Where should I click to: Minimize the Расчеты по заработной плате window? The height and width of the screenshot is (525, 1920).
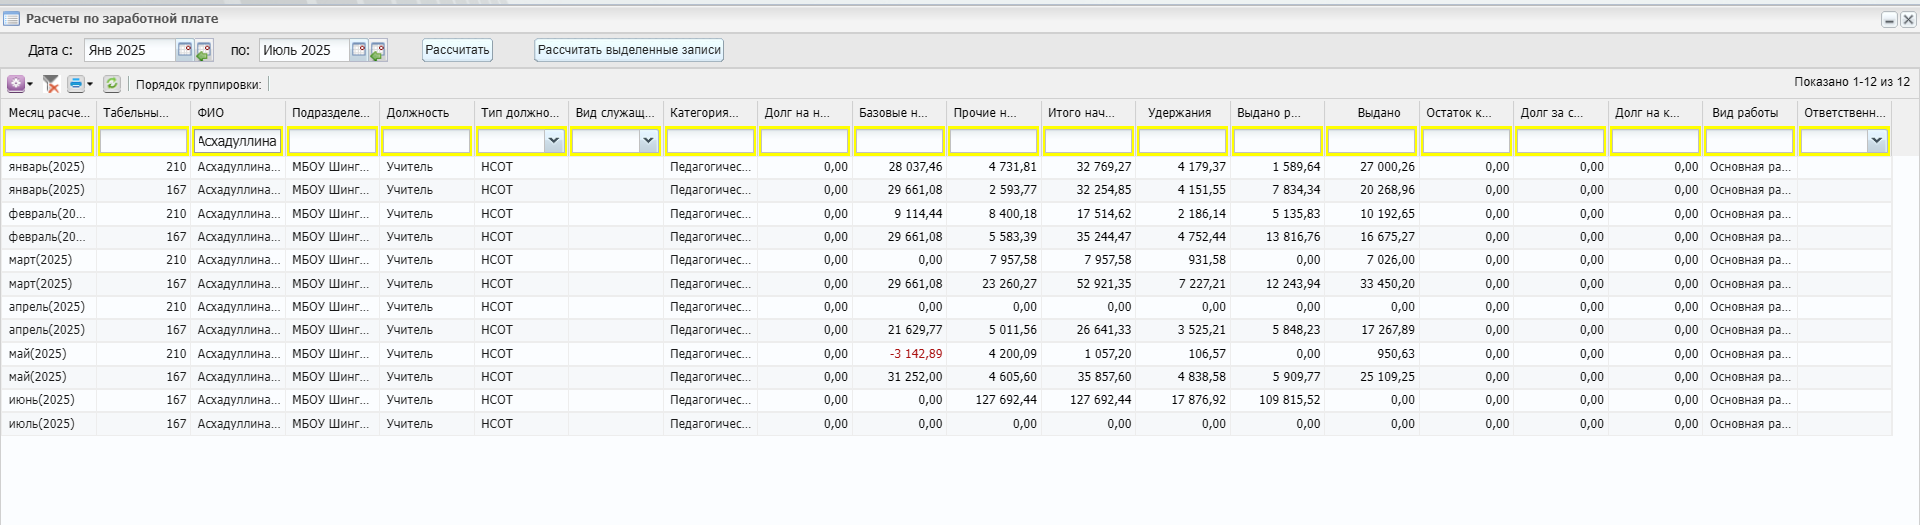tap(1889, 20)
